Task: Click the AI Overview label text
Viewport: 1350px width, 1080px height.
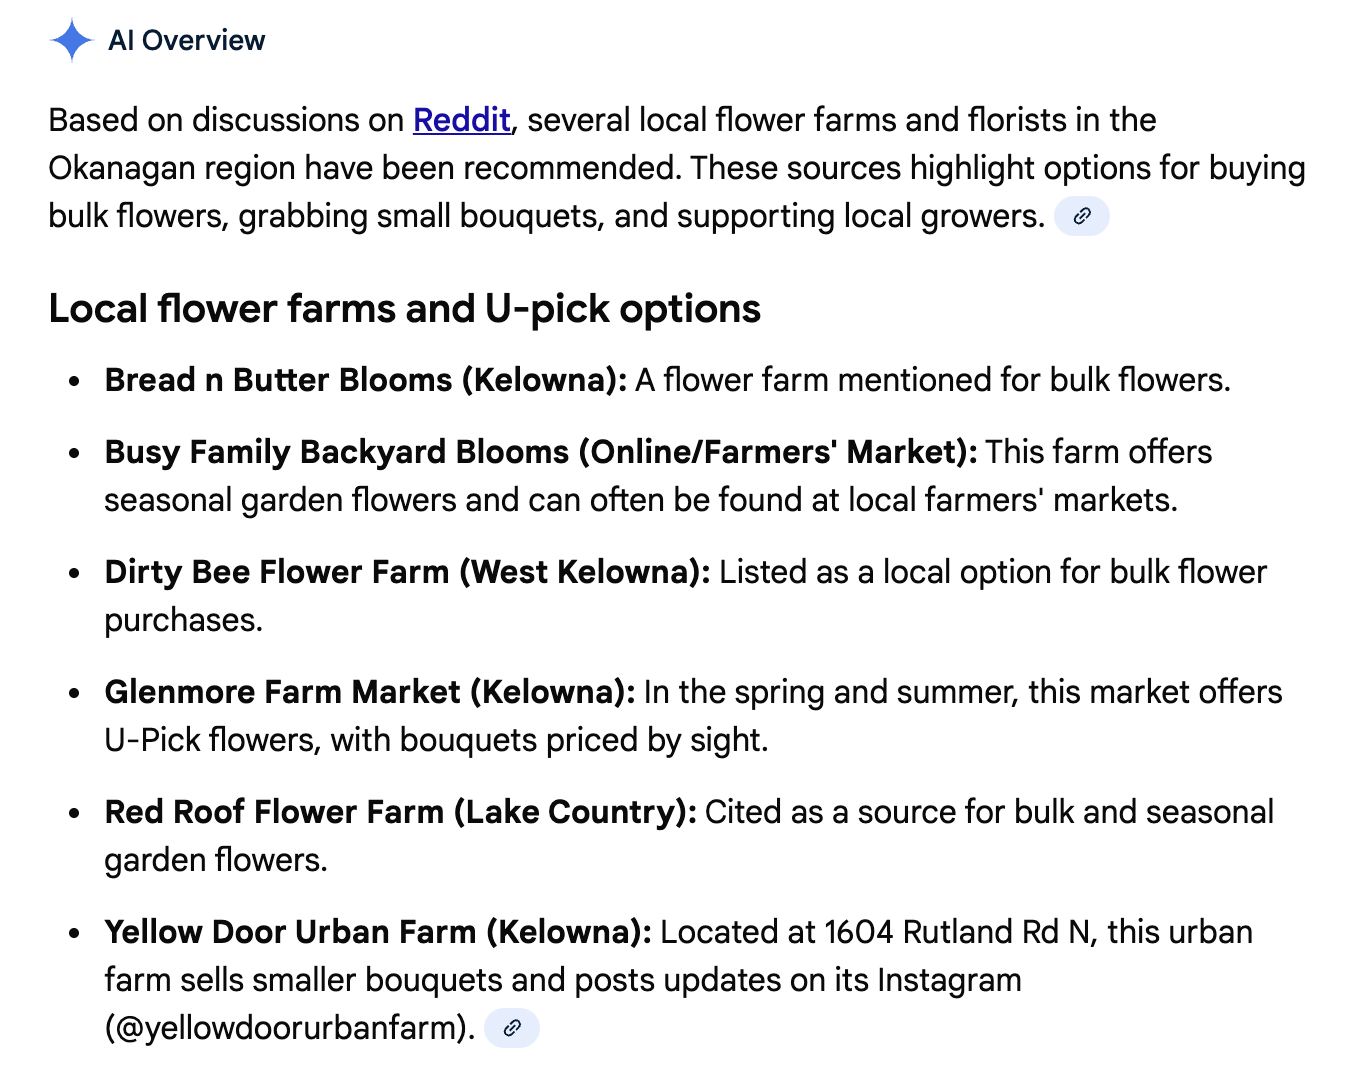Action: coord(187,40)
